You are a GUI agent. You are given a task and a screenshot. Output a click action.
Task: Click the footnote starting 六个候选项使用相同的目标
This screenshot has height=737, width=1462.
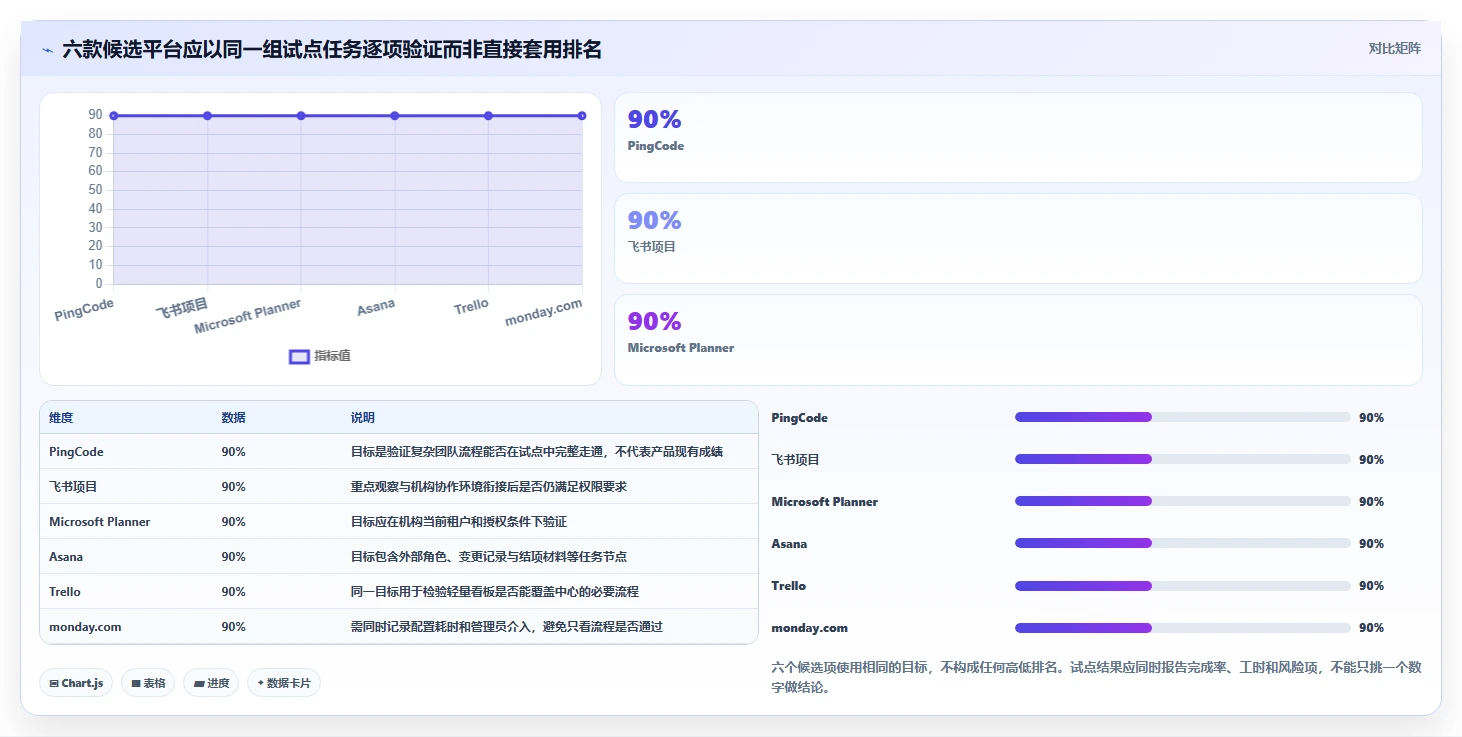point(1096,677)
